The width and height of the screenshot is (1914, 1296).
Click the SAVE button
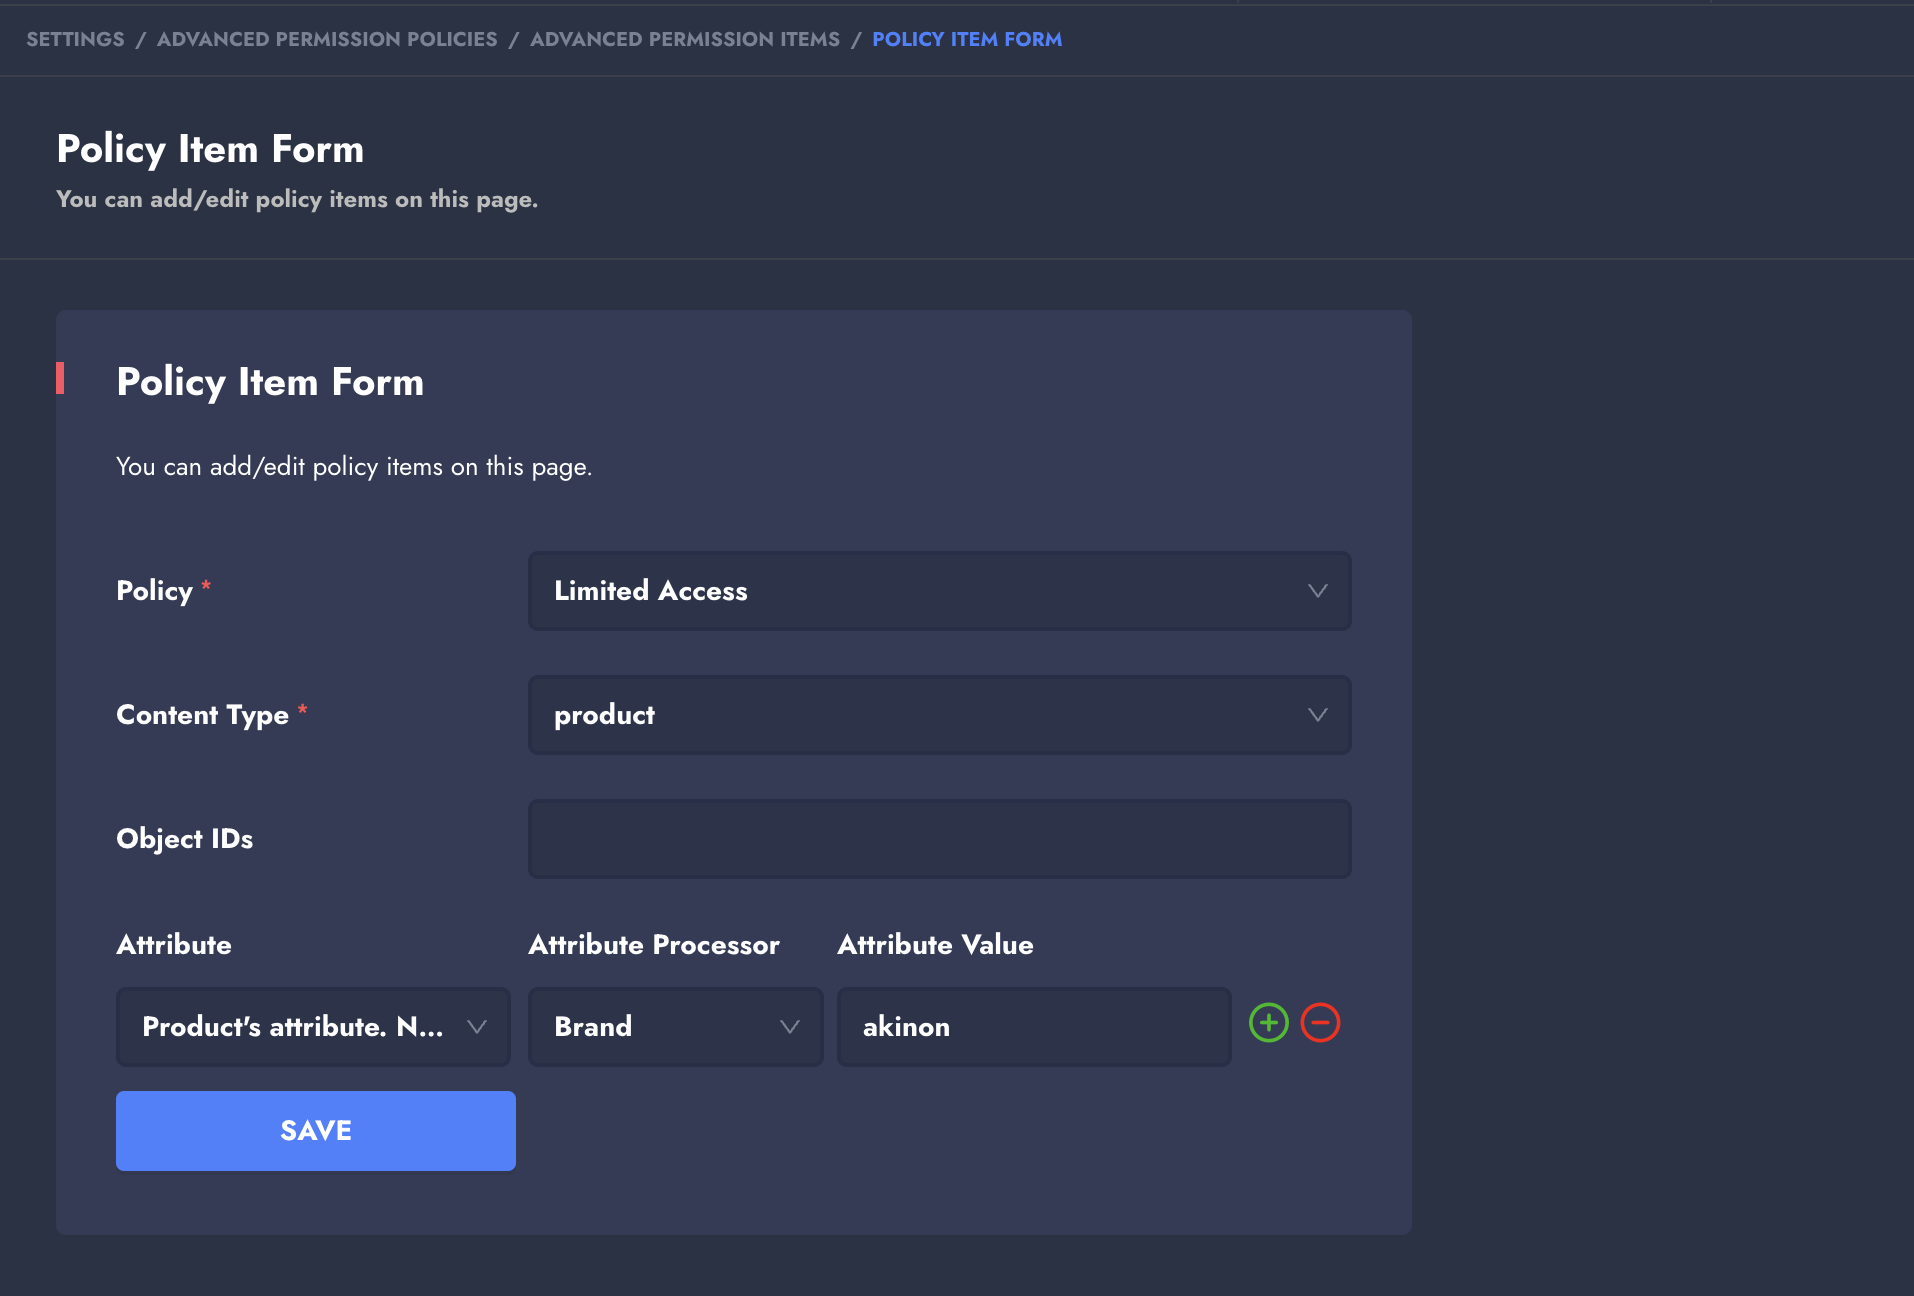(x=316, y=1131)
